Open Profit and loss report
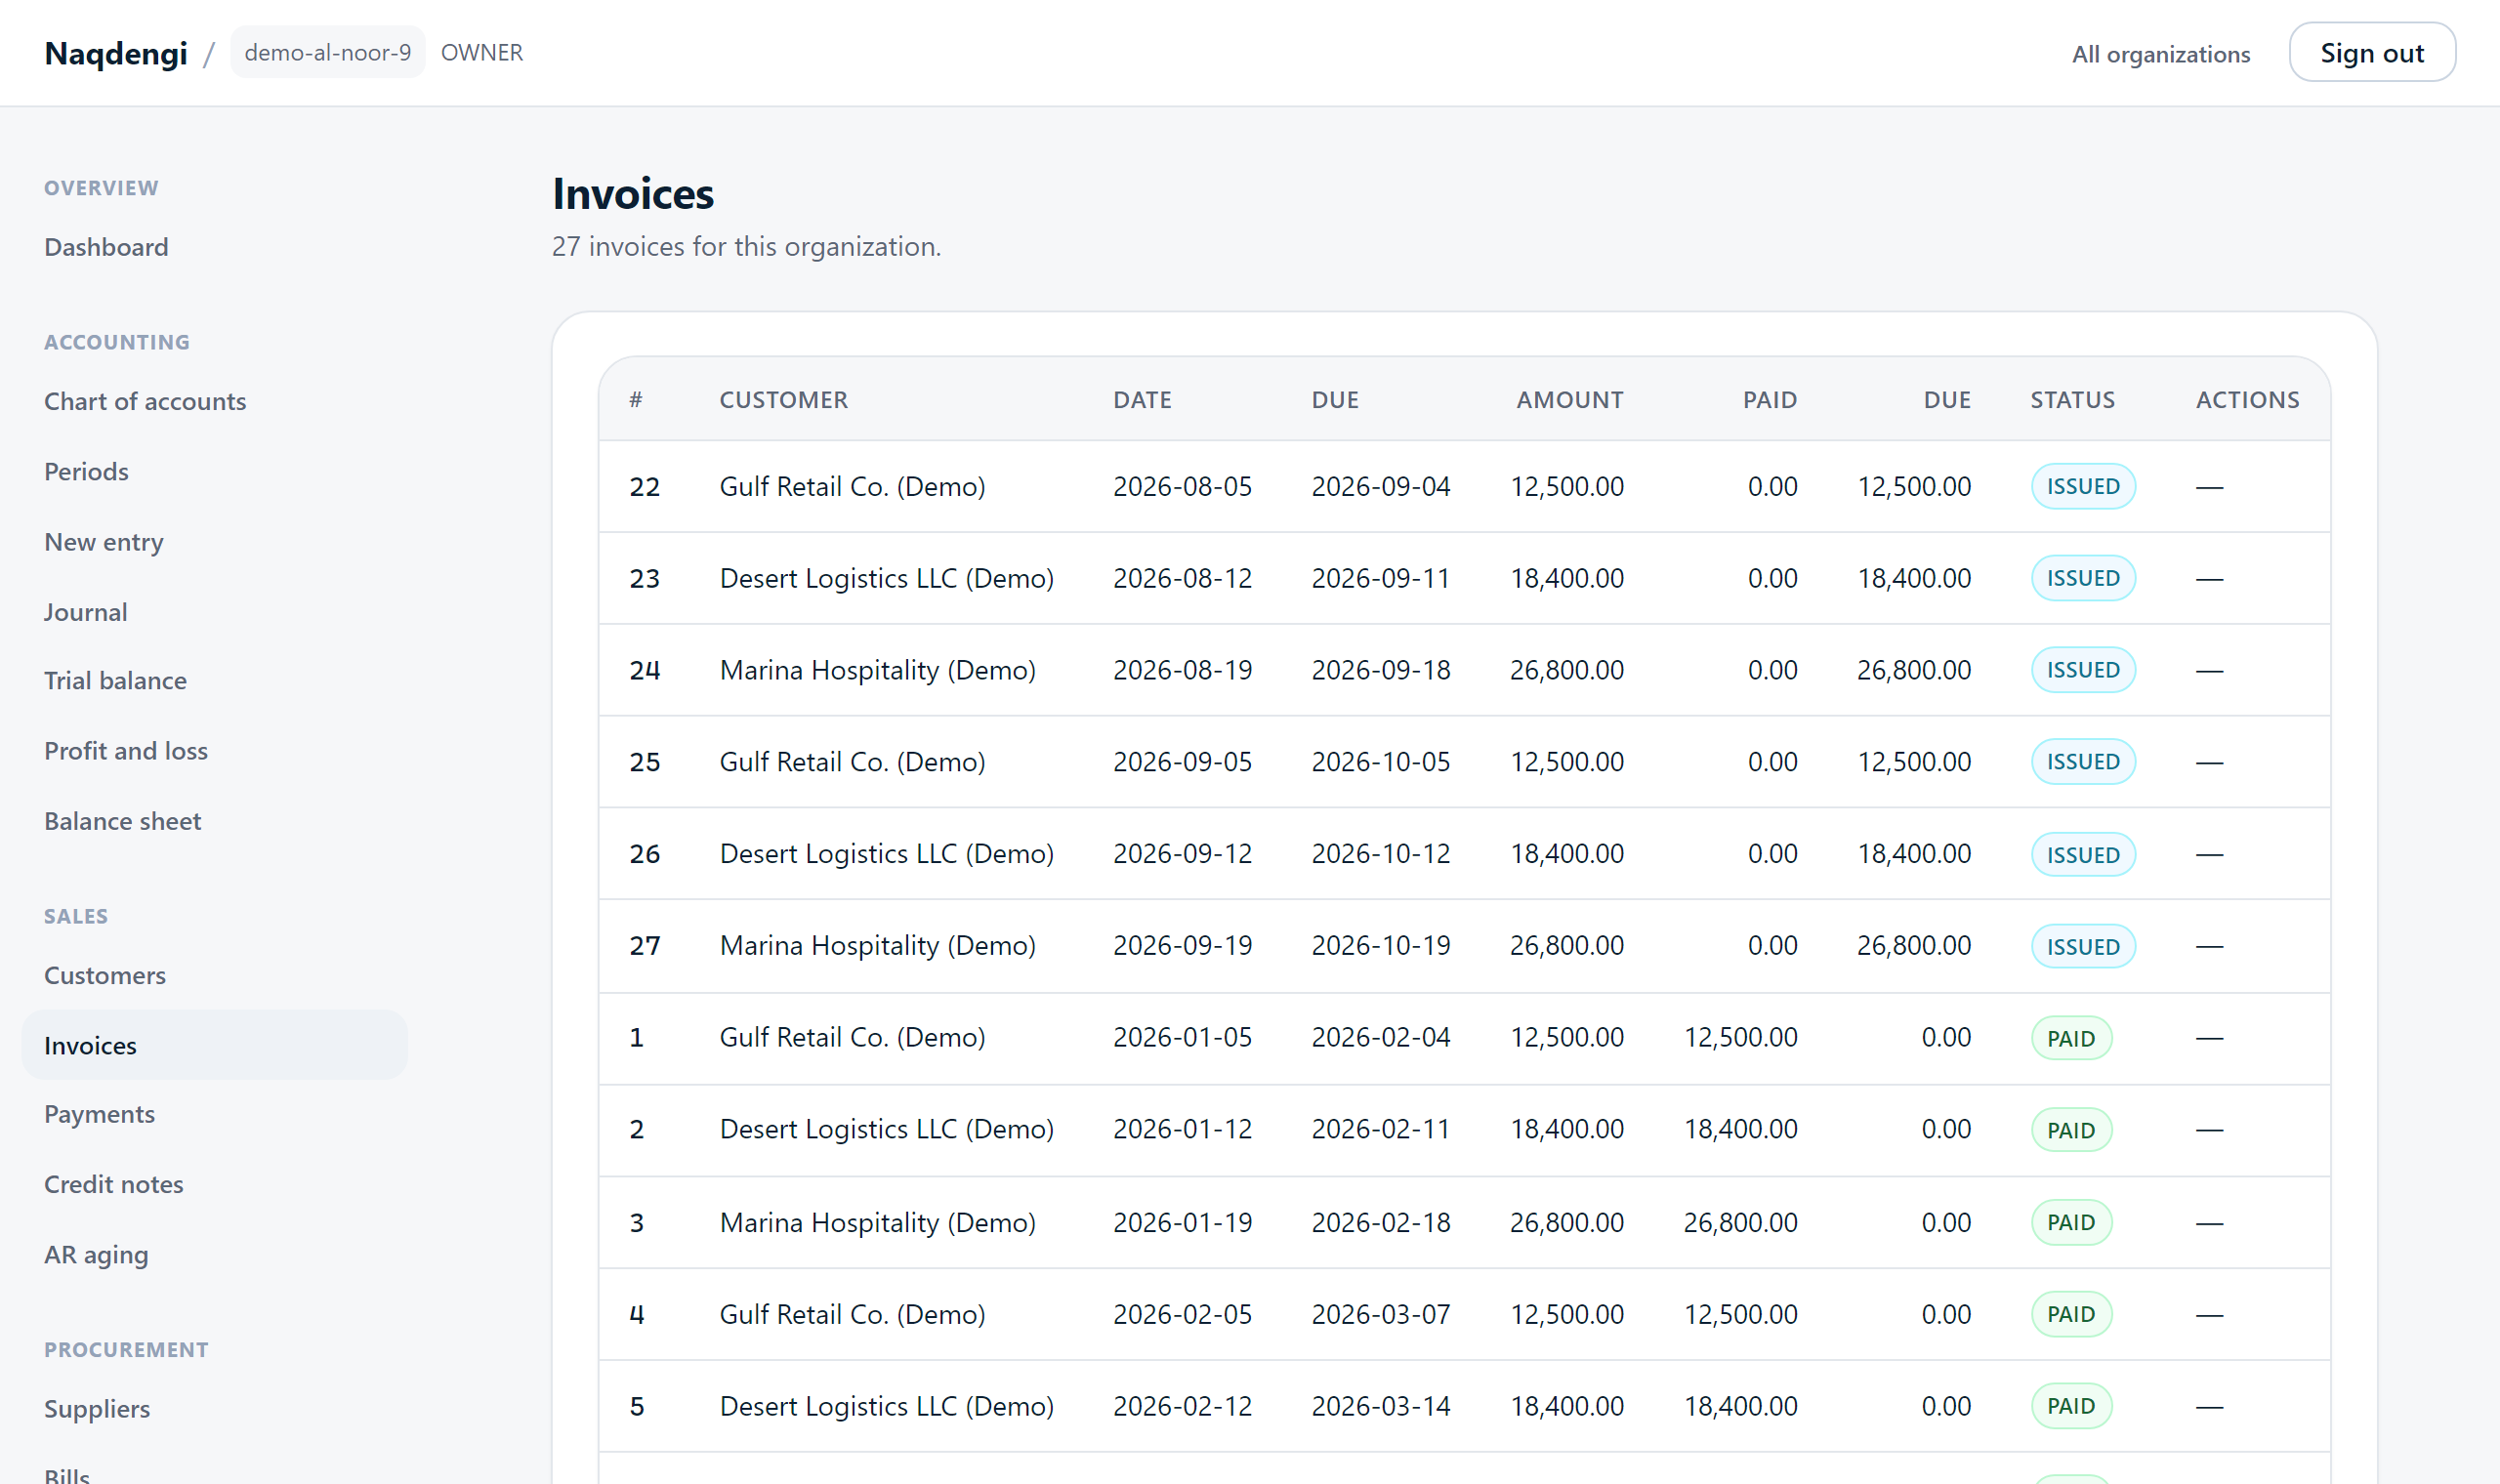Viewport: 2500px width, 1484px height. (x=126, y=750)
